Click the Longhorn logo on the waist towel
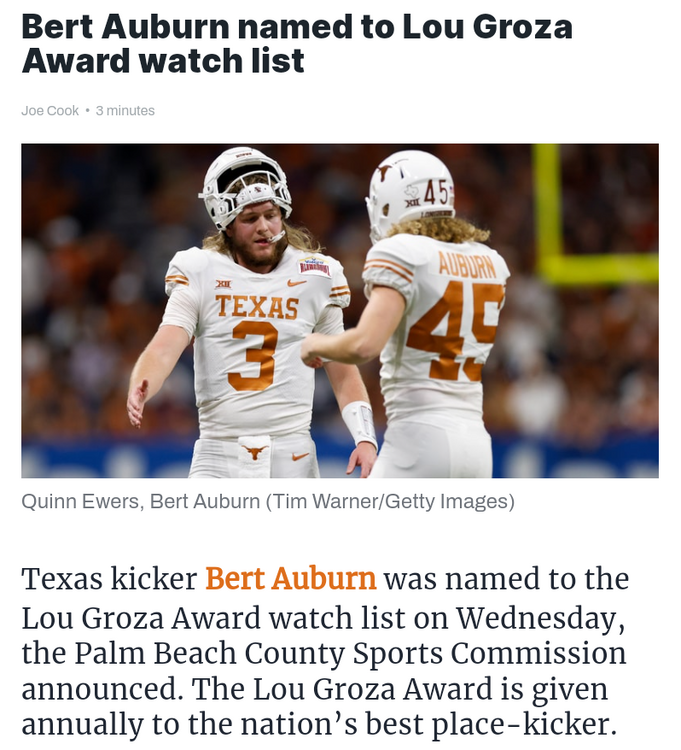 tap(254, 453)
